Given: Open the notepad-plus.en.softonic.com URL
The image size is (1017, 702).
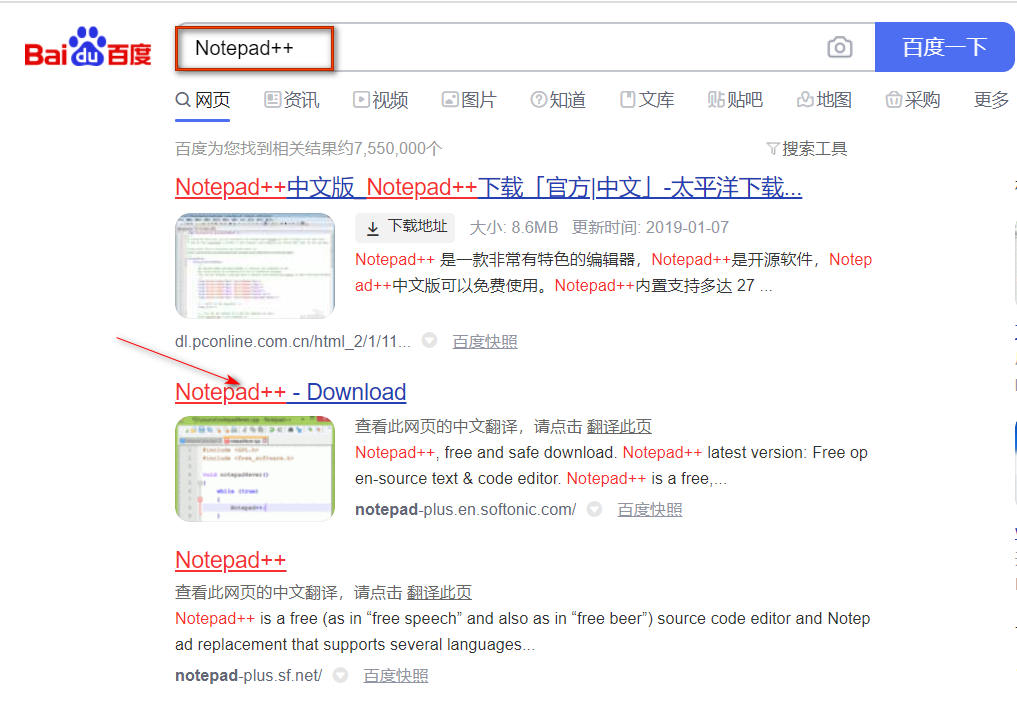Looking at the screenshot, I should 465,509.
